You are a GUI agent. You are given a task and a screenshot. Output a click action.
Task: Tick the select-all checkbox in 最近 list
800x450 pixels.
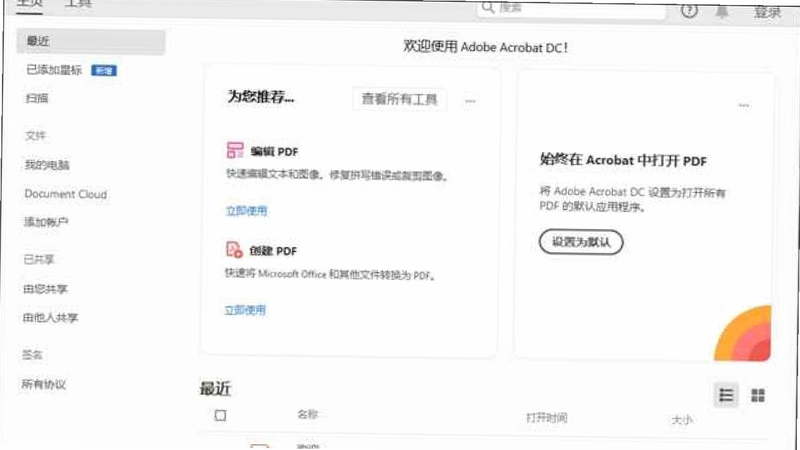[220, 415]
